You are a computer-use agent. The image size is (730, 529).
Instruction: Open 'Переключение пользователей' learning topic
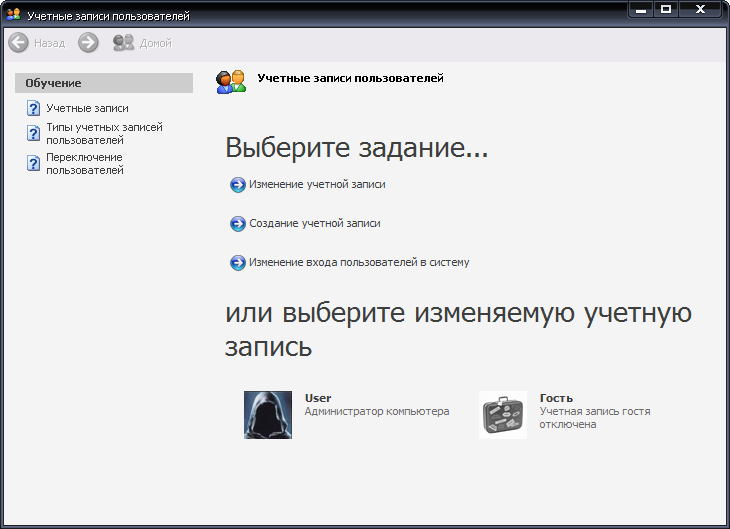85,163
